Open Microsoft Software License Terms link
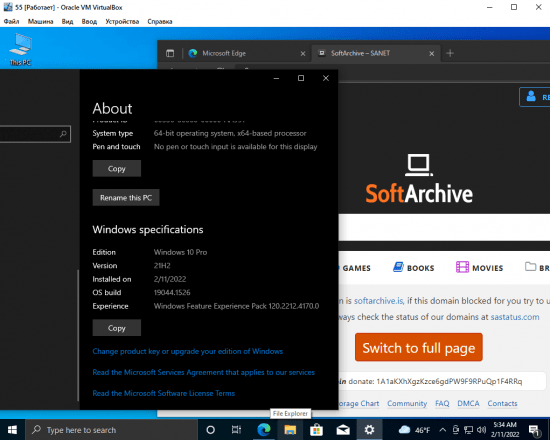Screen dimensions: 550x440 (164, 393)
